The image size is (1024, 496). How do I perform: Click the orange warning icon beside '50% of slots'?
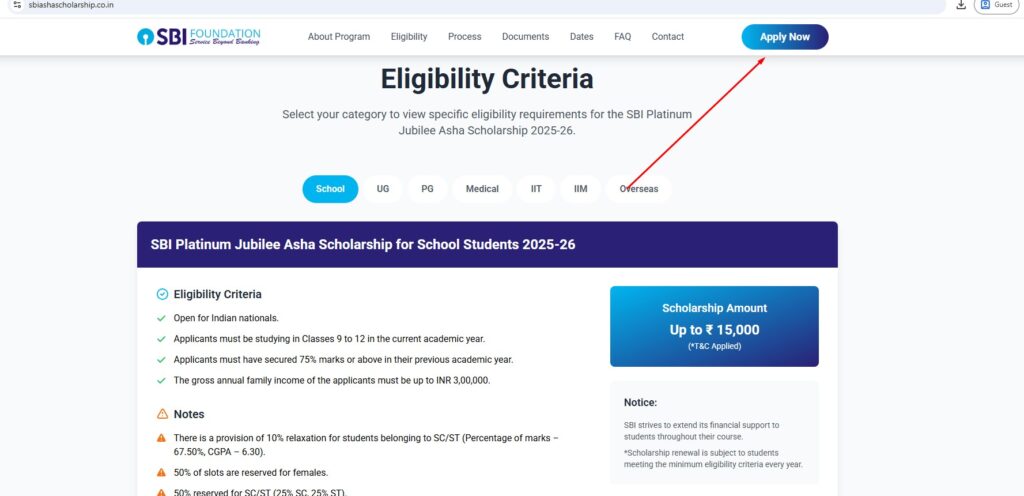[x=161, y=472]
